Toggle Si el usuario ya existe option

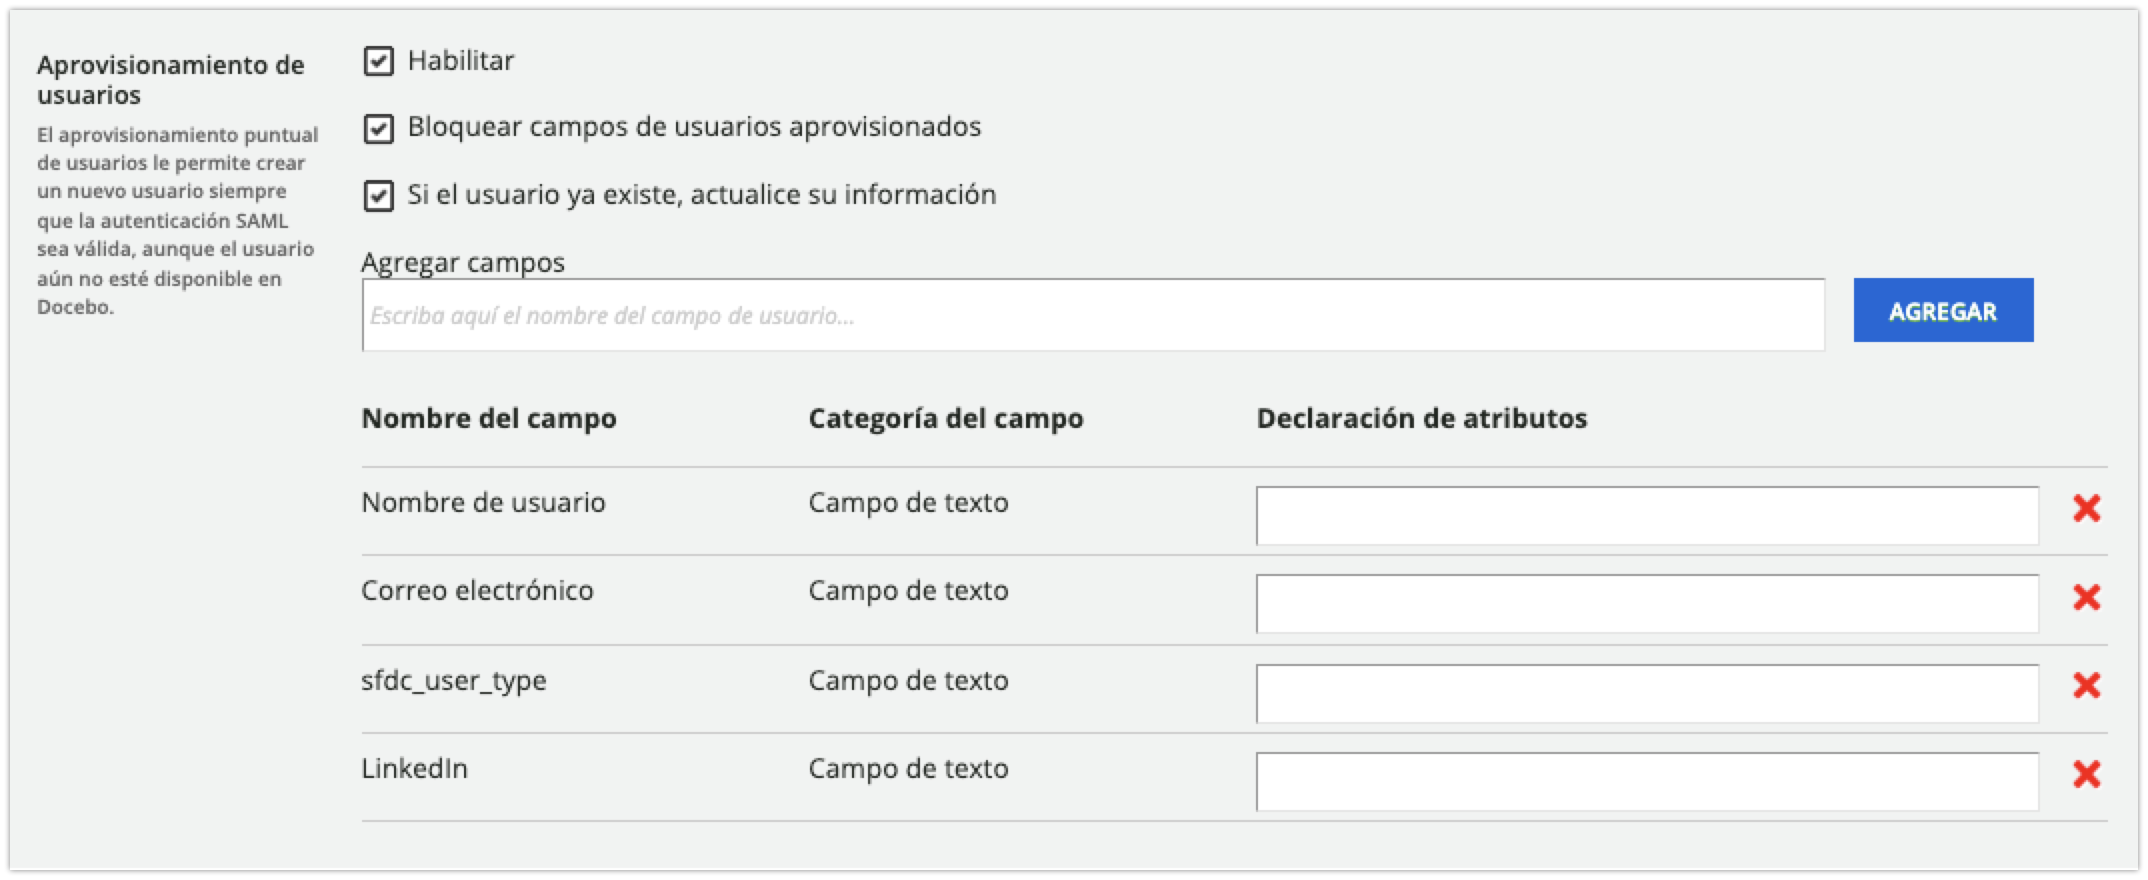(x=377, y=197)
